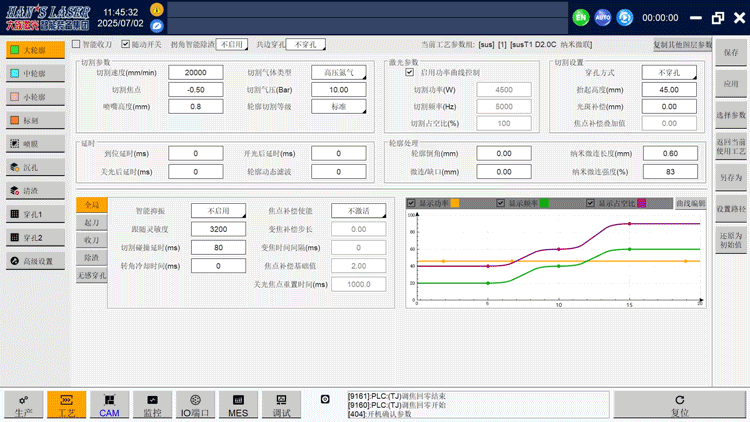Toggle the 显示频率 curve checkbox
Screen dimensions: 750x422
tap(500, 203)
